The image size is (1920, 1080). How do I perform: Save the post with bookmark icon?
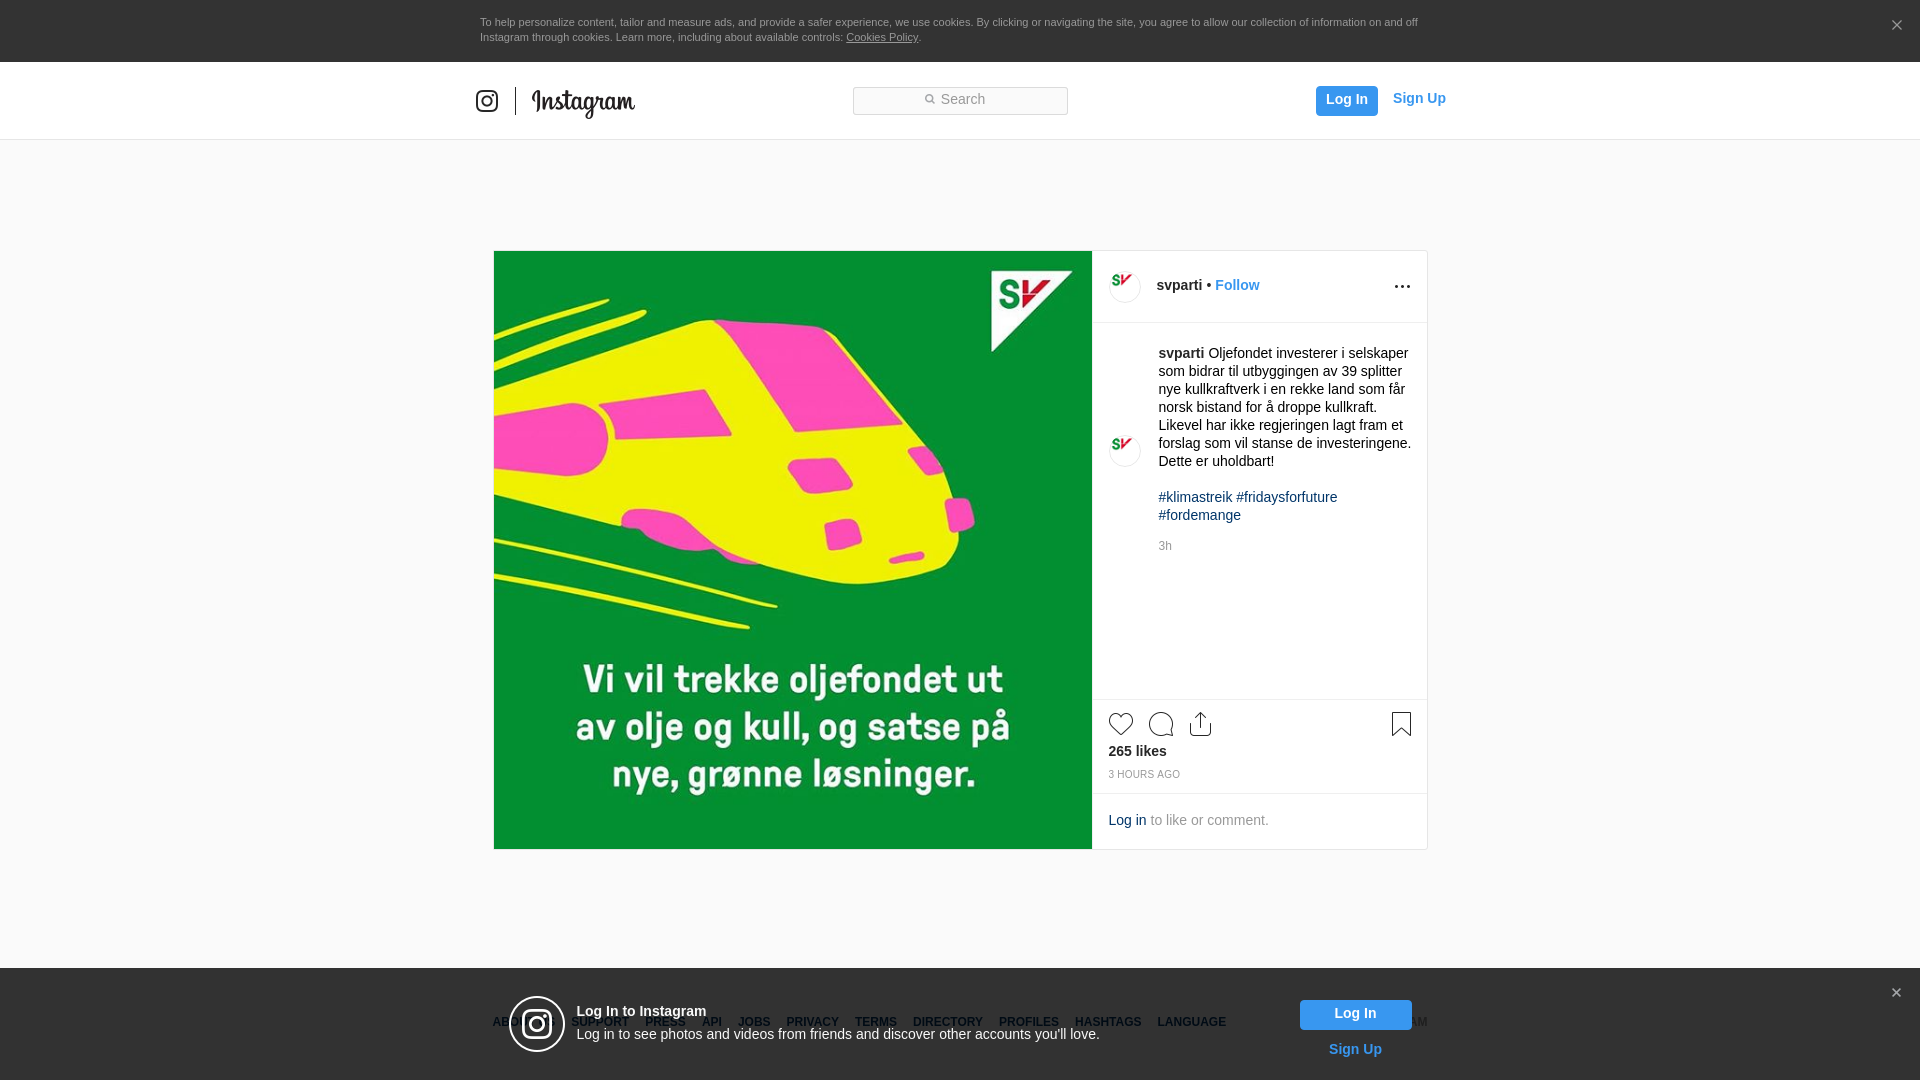point(1401,724)
